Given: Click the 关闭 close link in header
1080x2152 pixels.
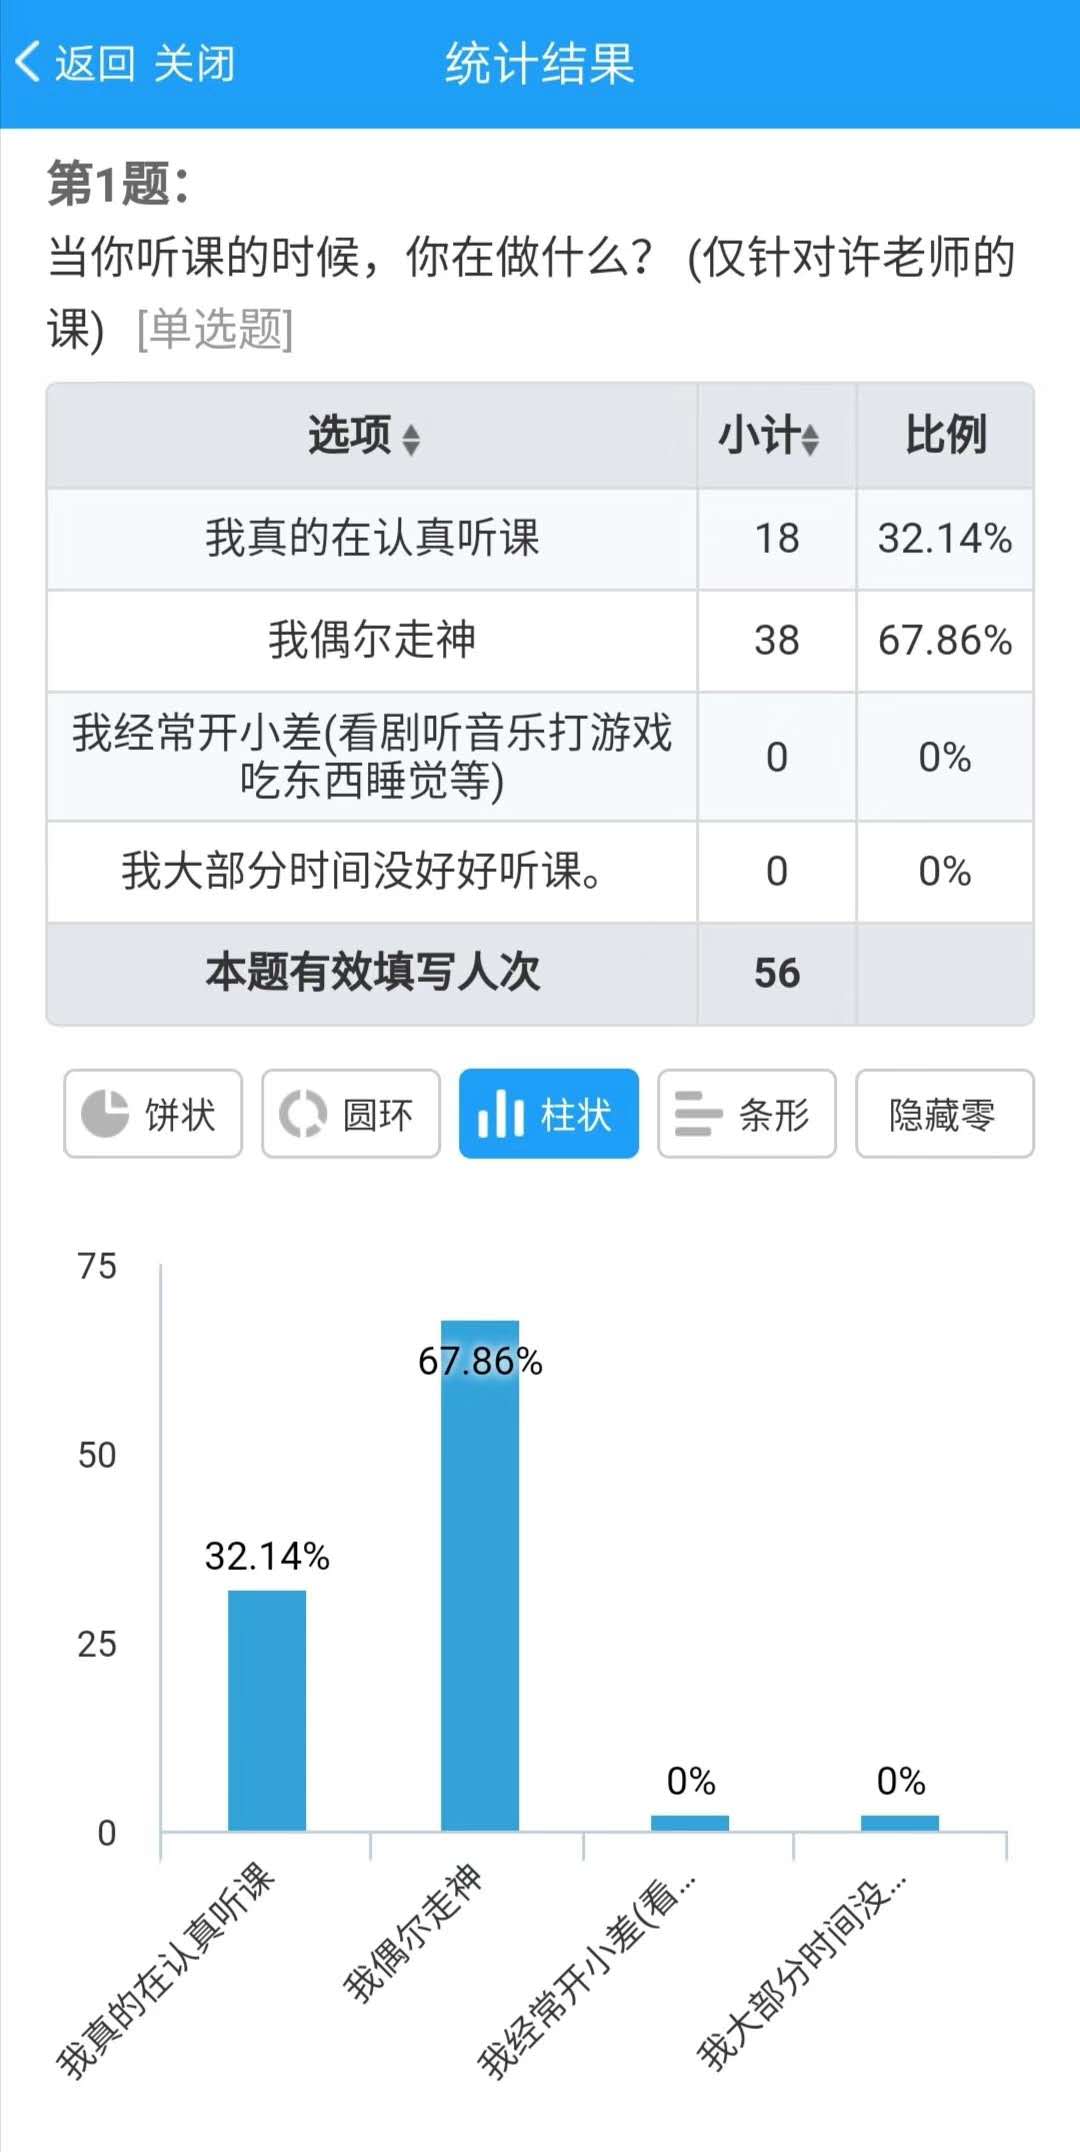Looking at the screenshot, I should pyautogui.click(x=194, y=64).
